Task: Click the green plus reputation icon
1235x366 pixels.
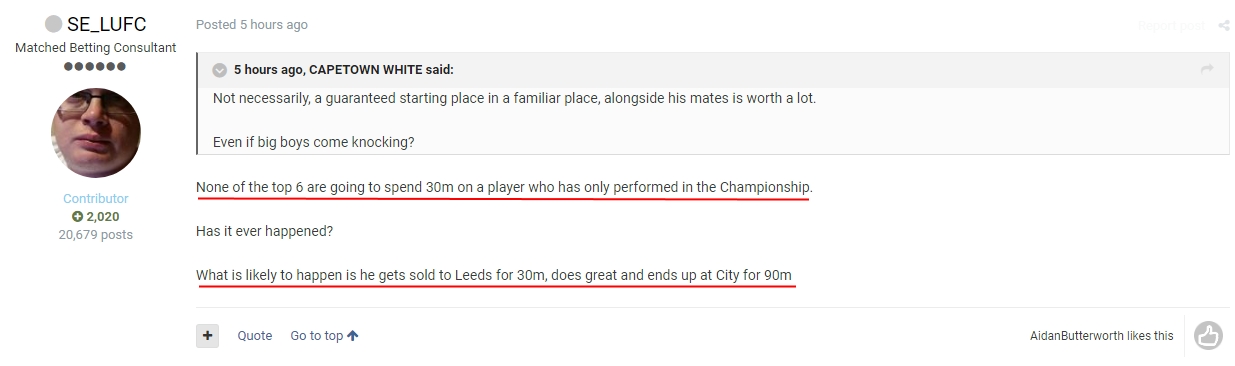Action: pyautogui.click(x=77, y=217)
